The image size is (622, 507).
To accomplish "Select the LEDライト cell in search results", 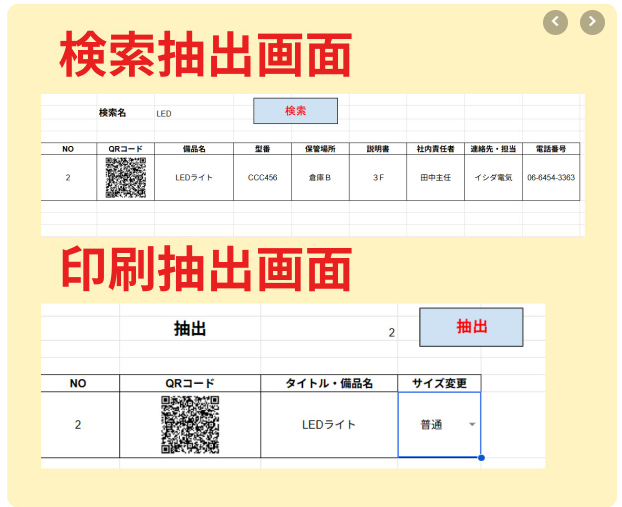I will click(194, 177).
